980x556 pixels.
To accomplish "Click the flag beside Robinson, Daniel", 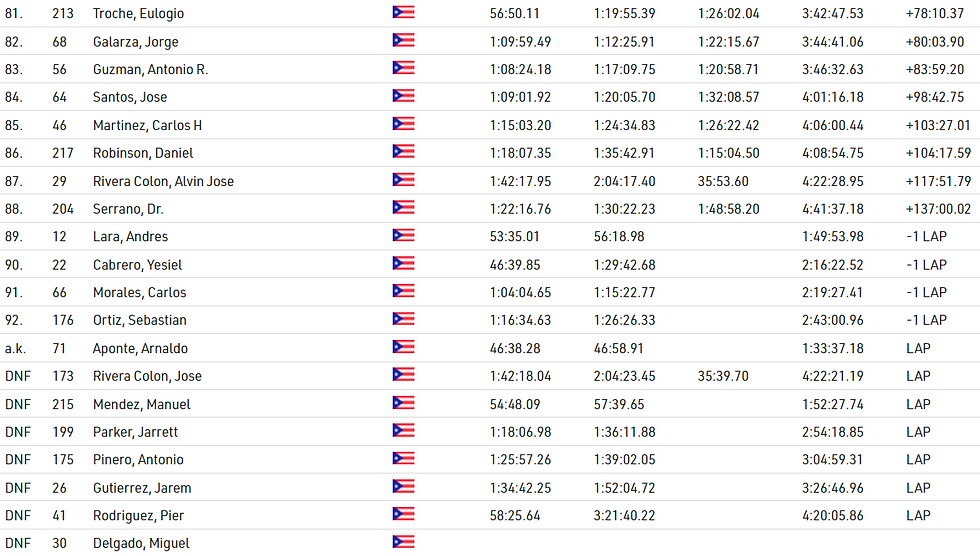I will (x=403, y=153).
